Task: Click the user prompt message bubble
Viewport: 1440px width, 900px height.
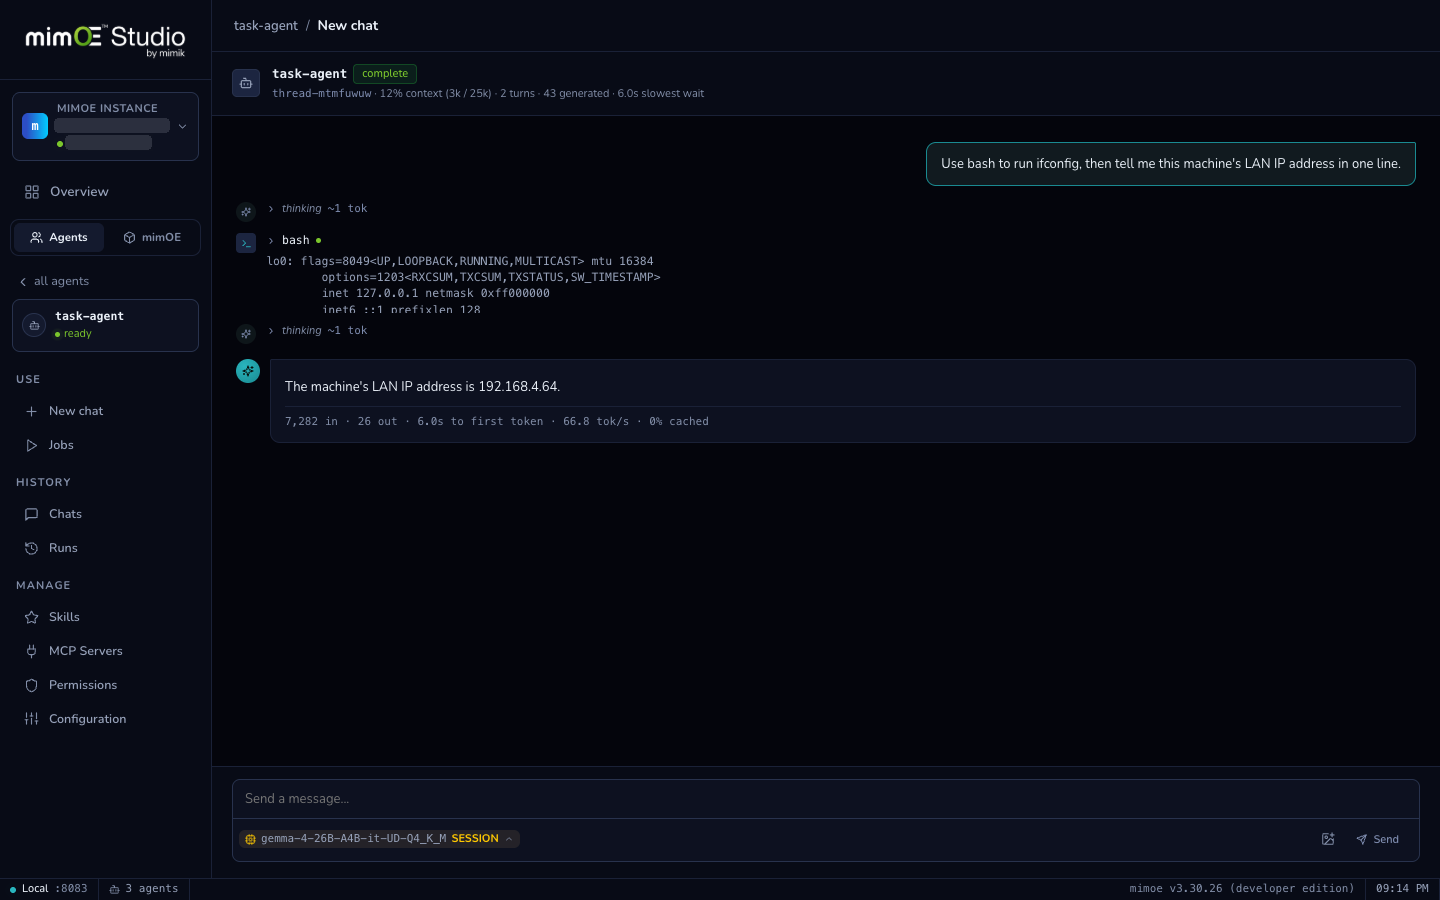Action: coord(1171,164)
